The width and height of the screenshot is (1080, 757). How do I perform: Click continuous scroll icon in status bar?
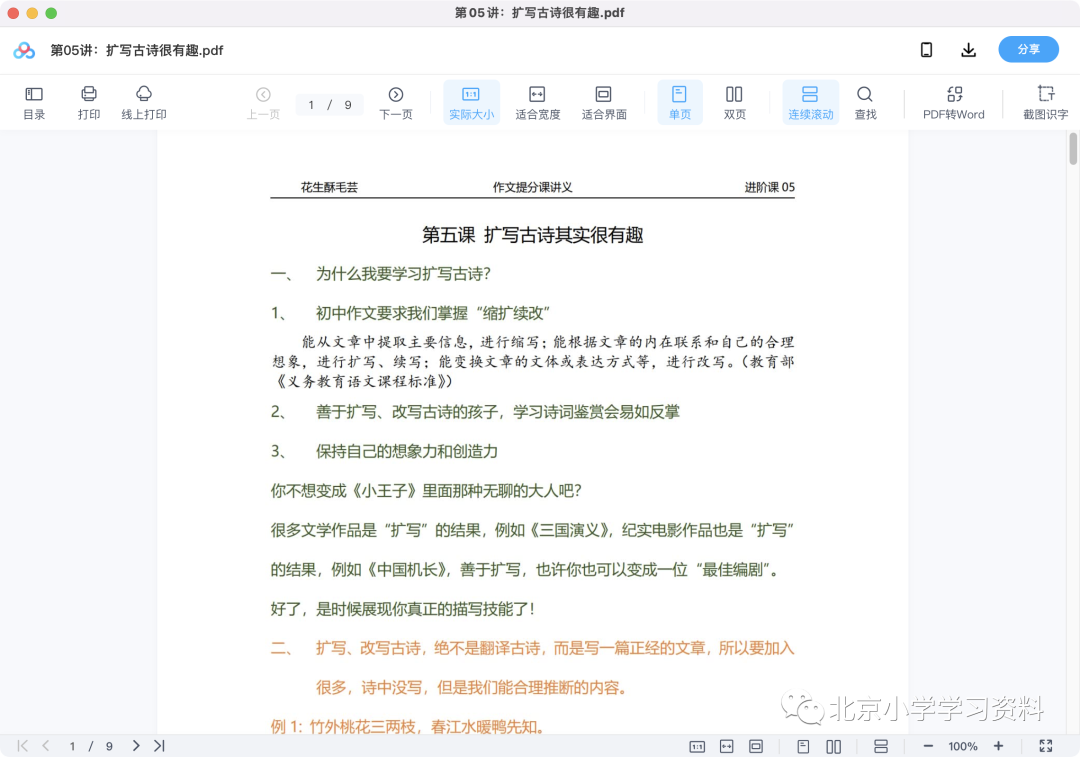click(881, 747)
